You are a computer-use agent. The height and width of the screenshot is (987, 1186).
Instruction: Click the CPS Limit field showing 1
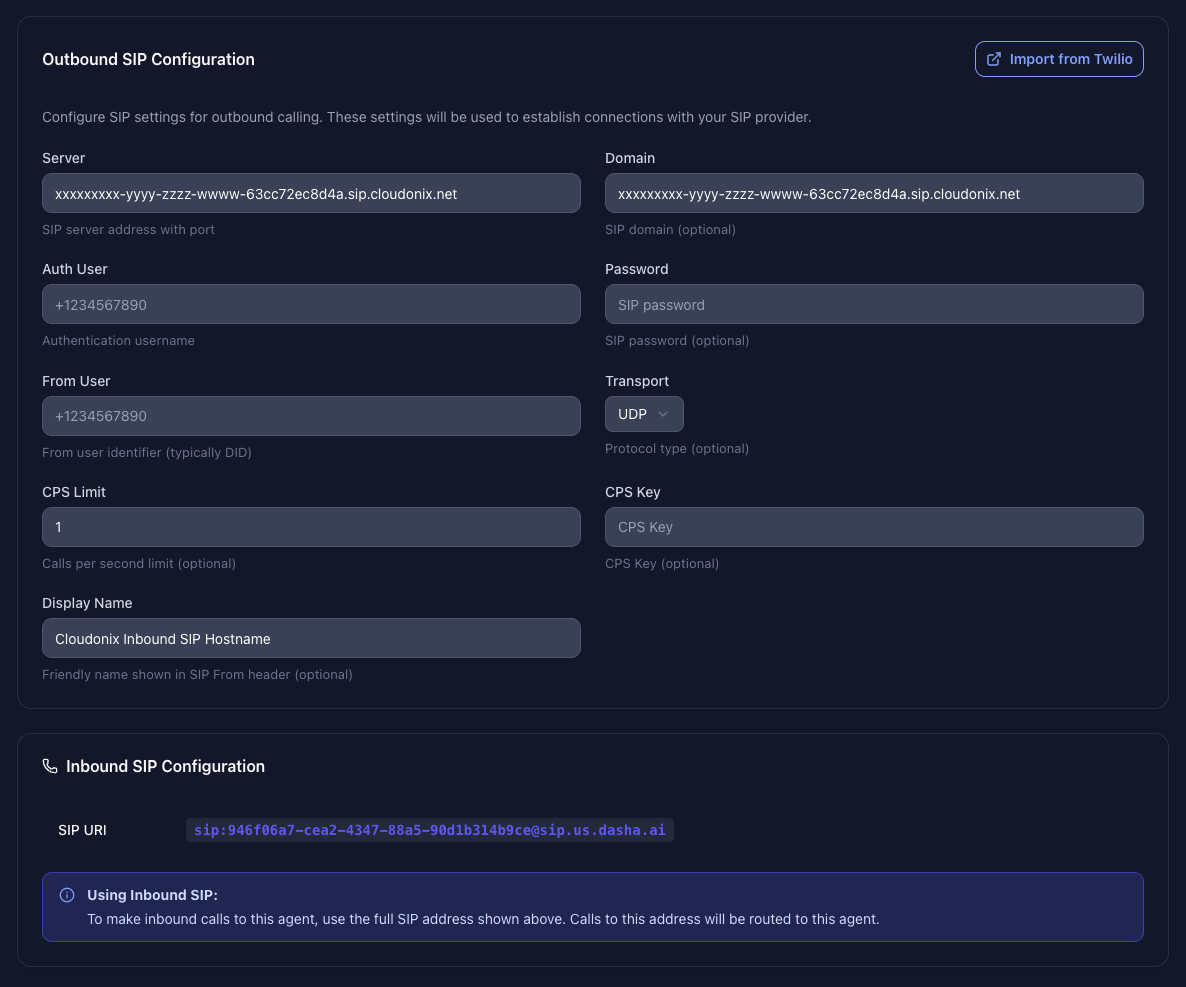[x=311, y=527]
